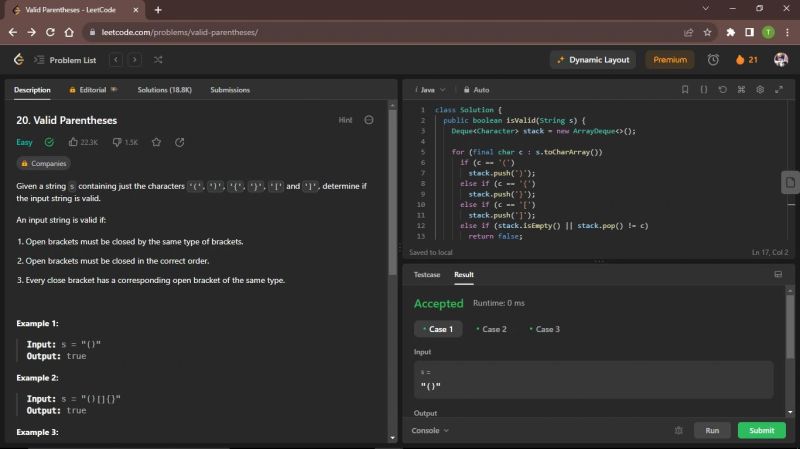Click the thumbs-down dislike icon

[x=117, y=143]
